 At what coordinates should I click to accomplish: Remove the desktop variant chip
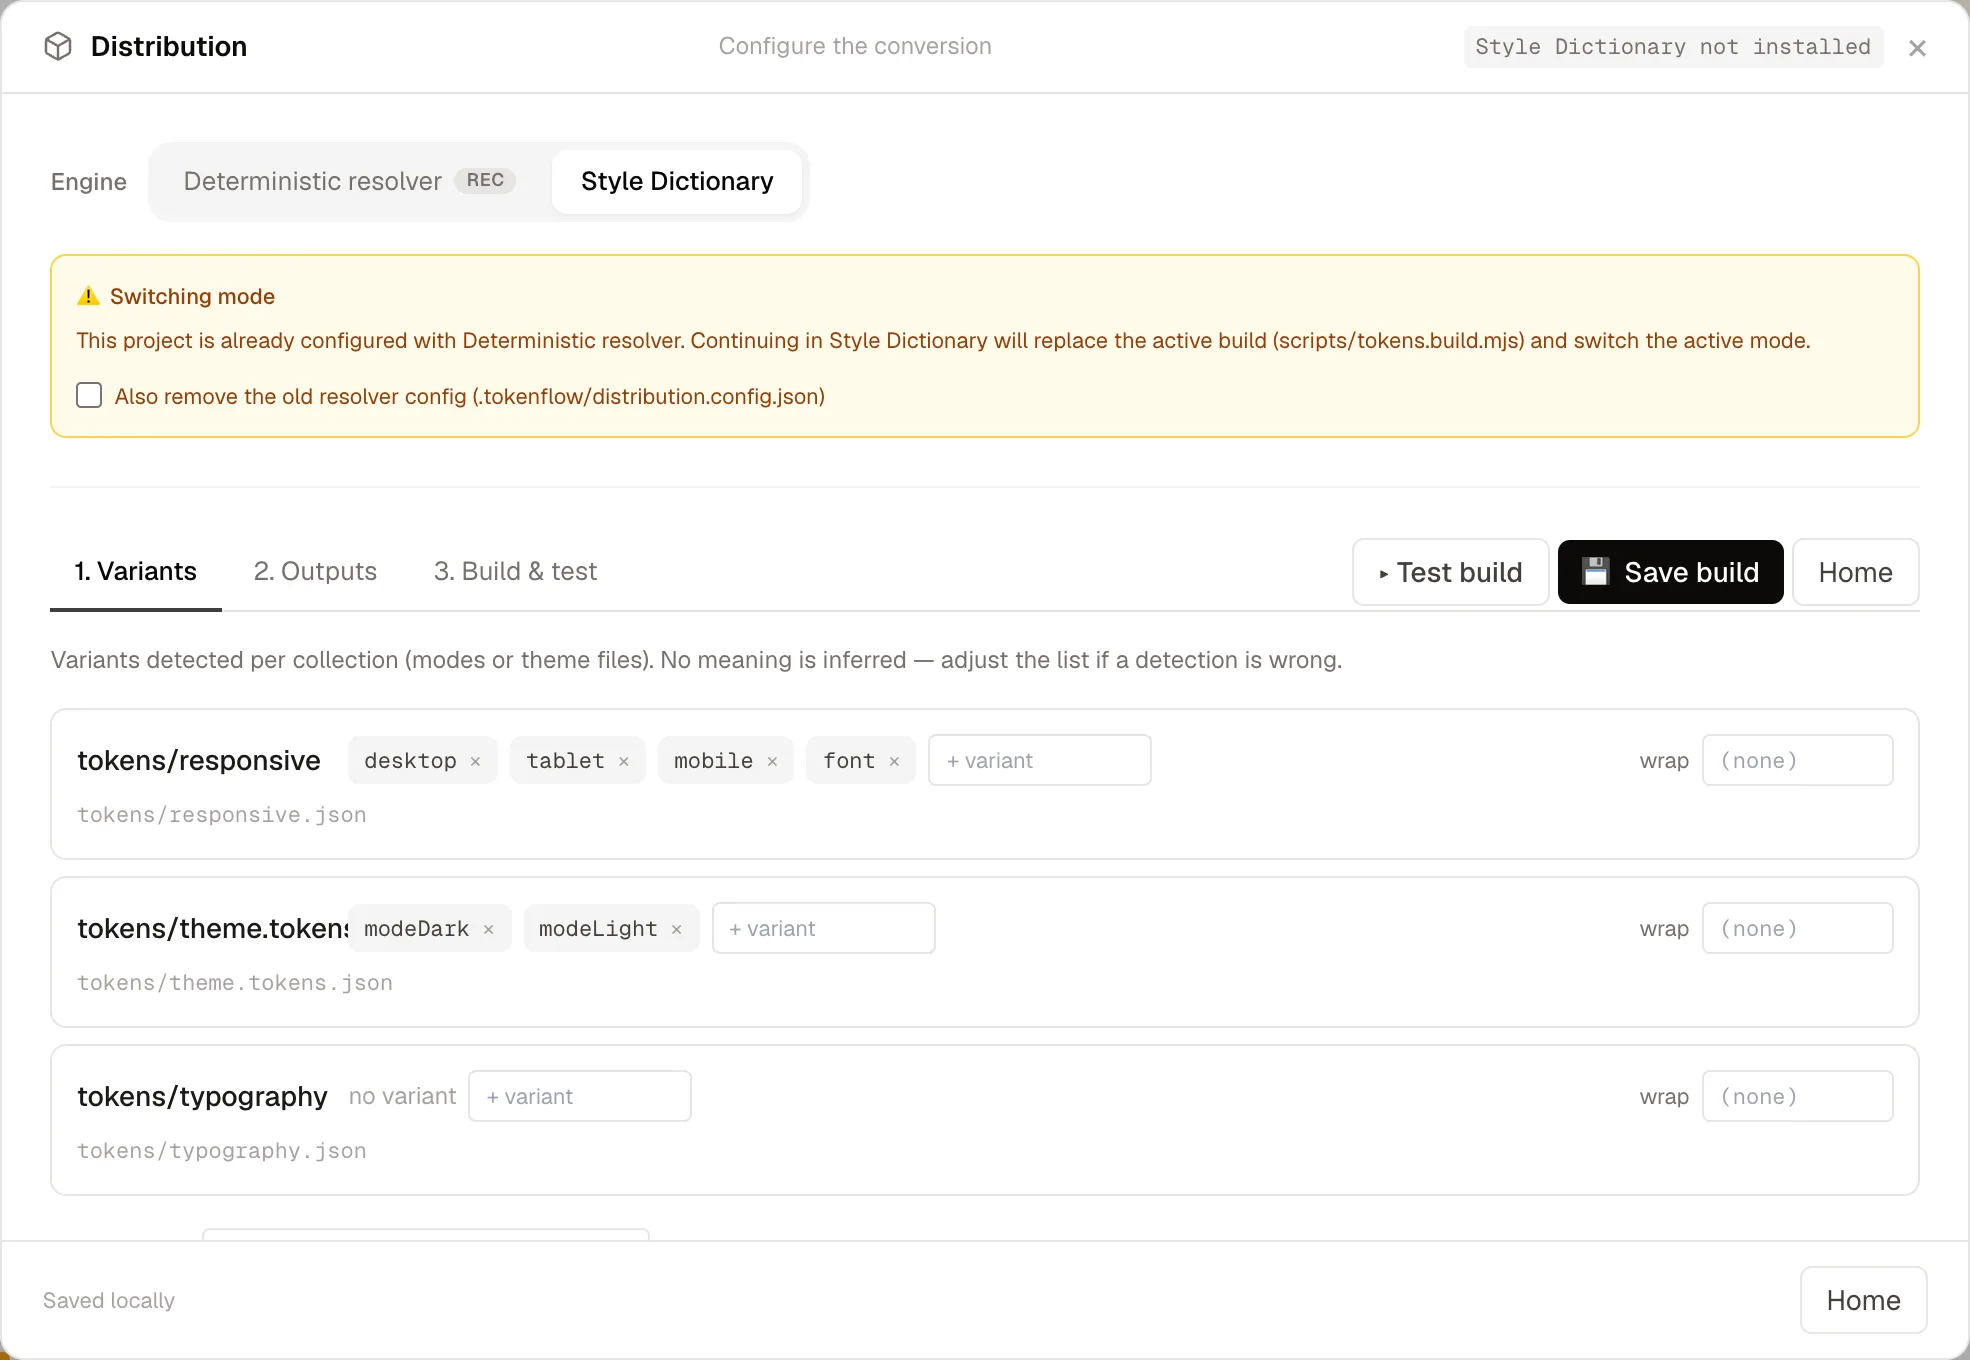pos(475,762)
